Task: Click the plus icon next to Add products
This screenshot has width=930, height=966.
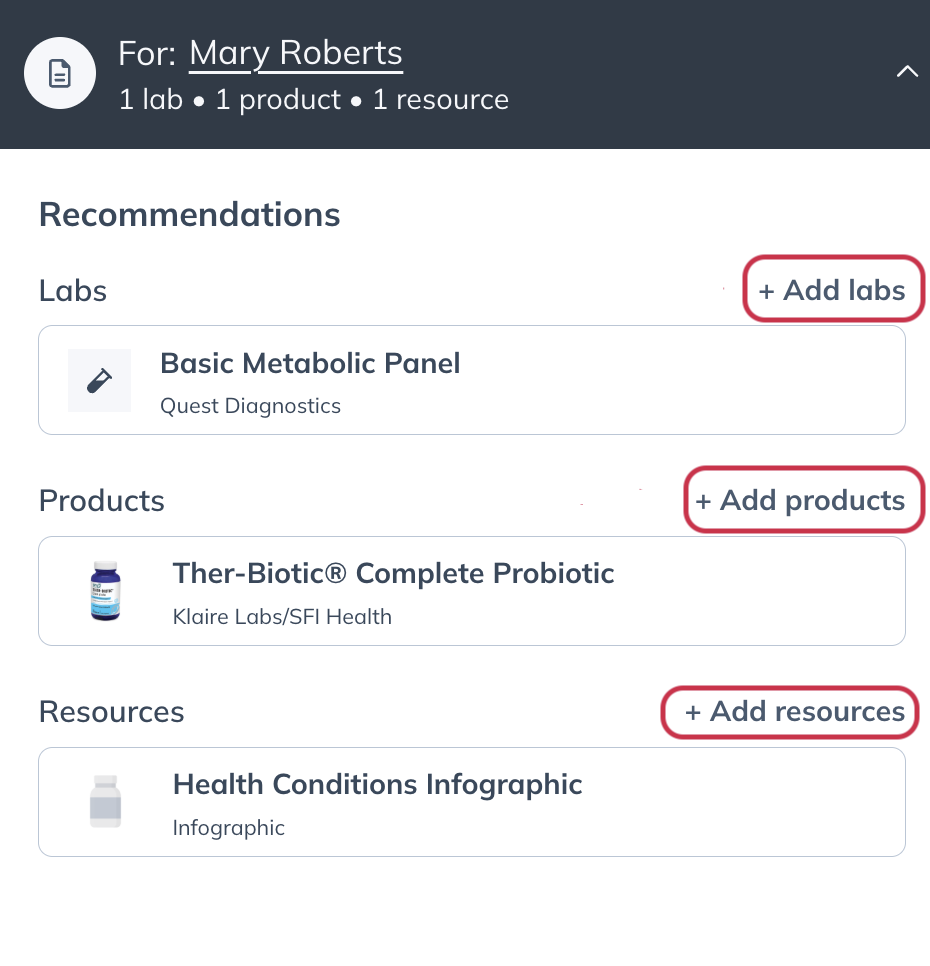Action: pos(705,500)
